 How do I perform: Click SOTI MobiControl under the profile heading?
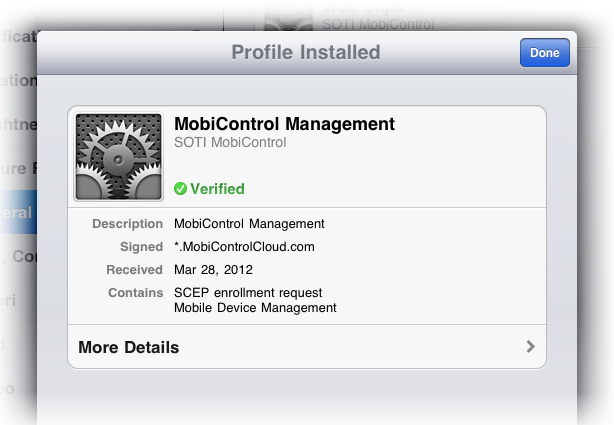click(x=230, y=143)
